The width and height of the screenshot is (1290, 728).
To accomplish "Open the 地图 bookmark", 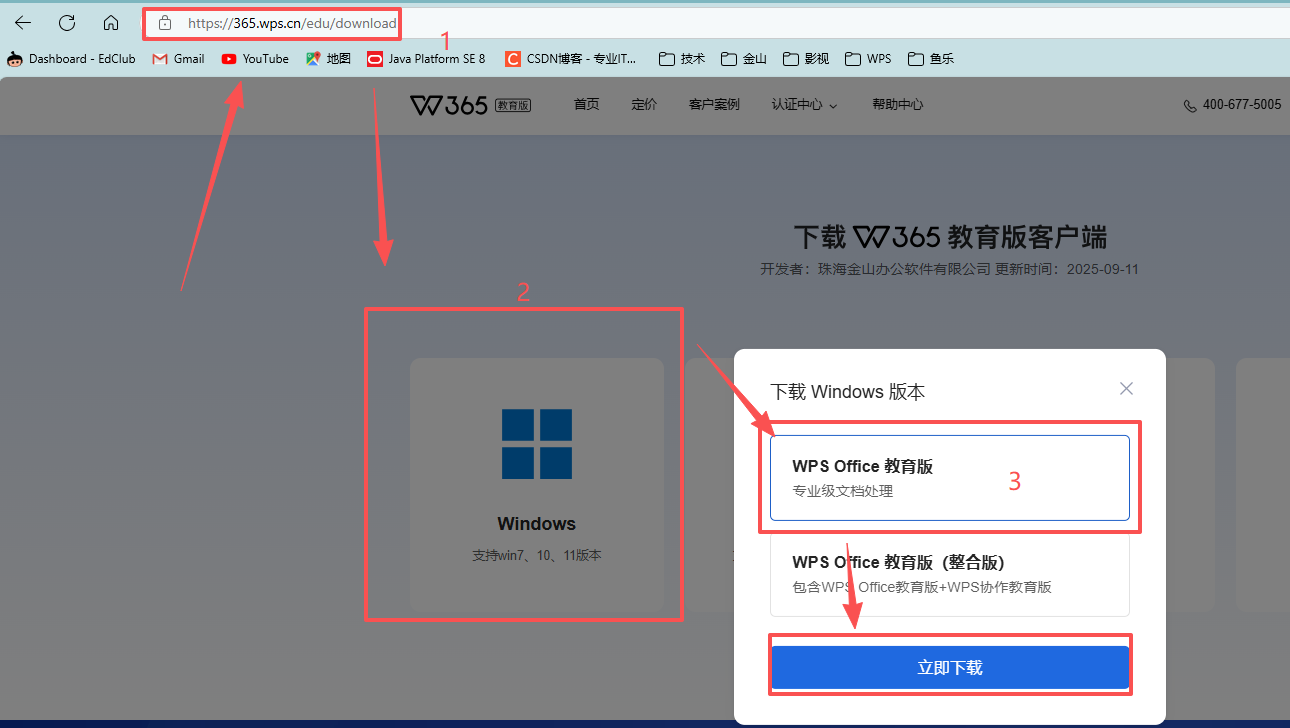I will tap(328, 58).
